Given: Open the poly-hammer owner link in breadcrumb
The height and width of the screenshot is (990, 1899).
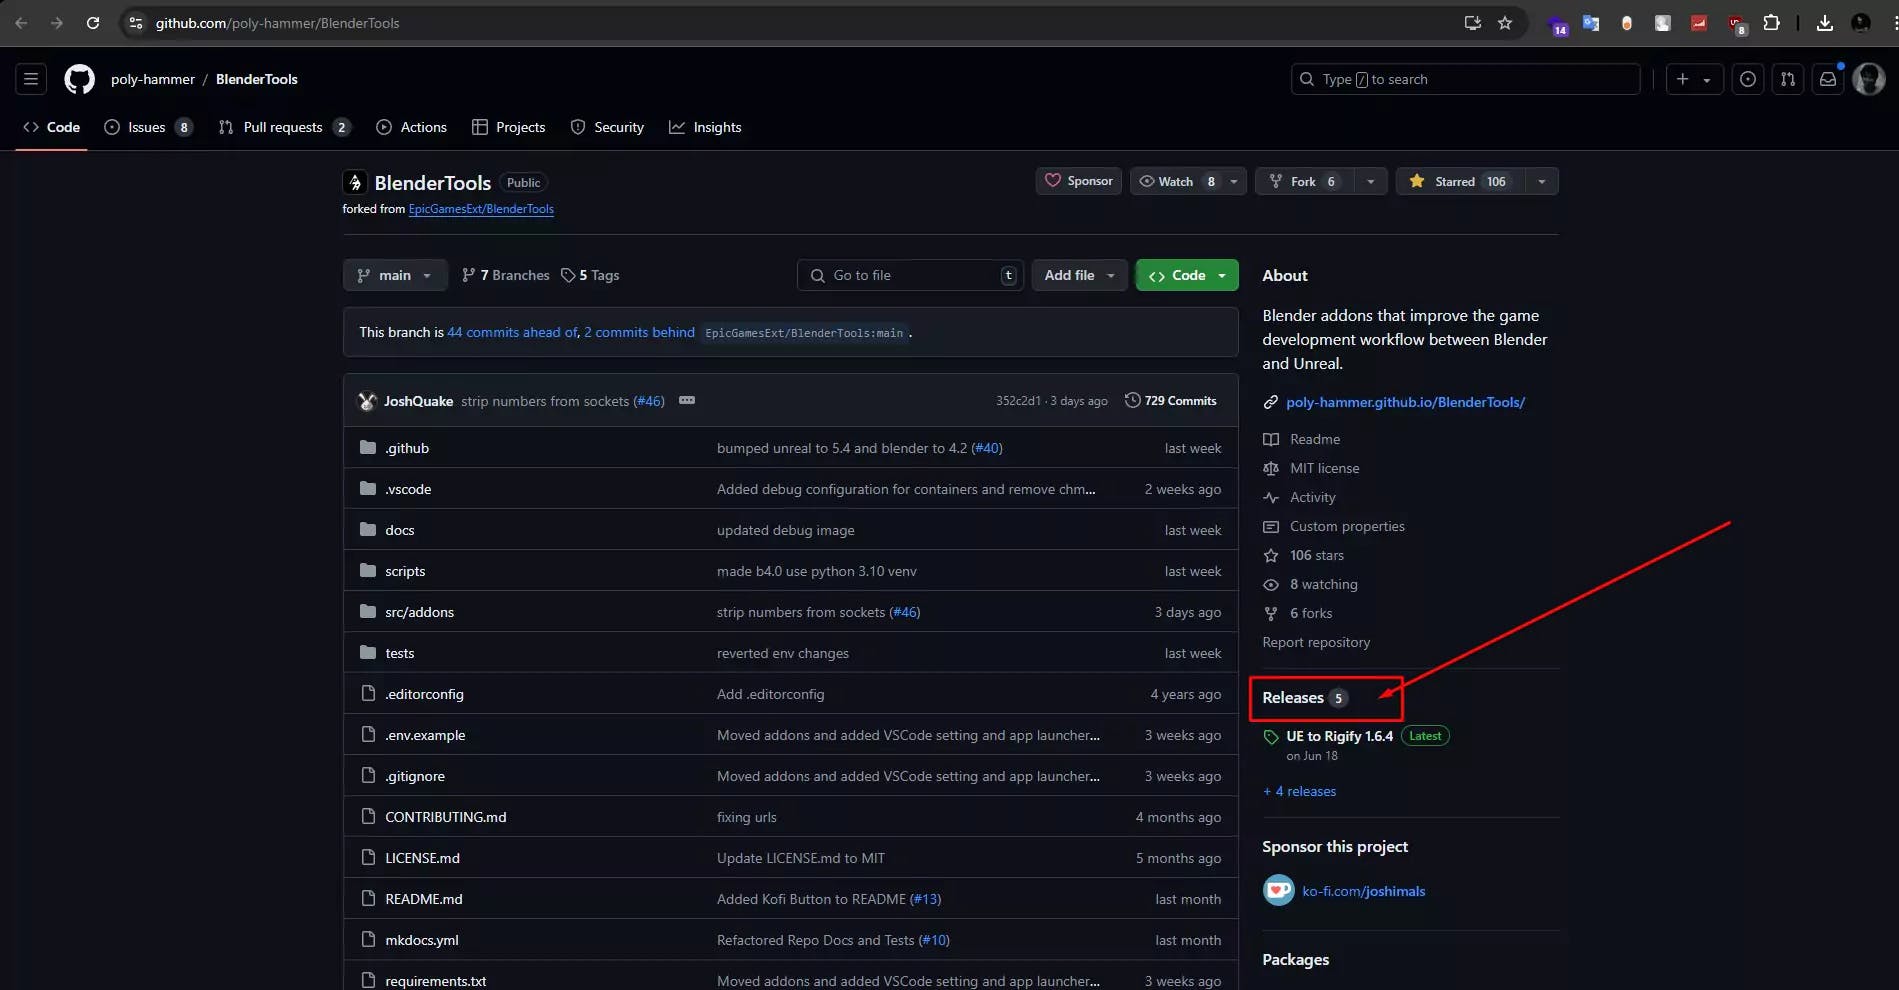Looking at the screenshot, I should 153,79.
